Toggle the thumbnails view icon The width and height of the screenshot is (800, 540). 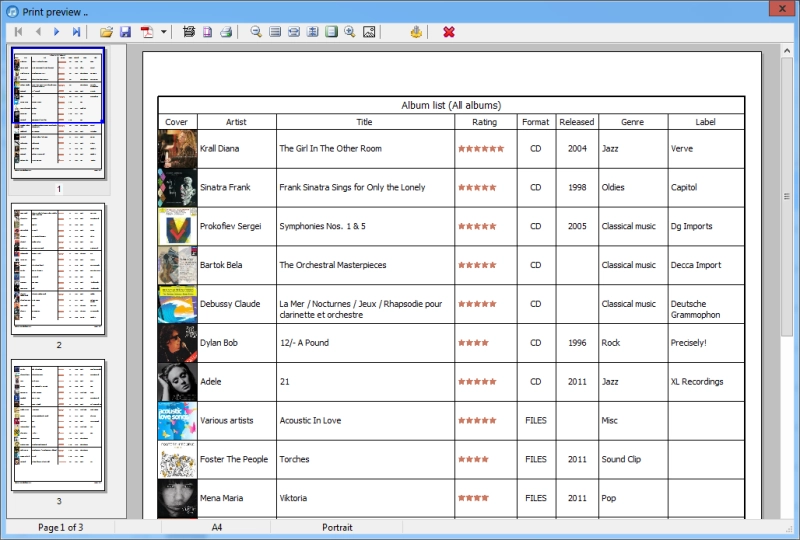[369, 32]
